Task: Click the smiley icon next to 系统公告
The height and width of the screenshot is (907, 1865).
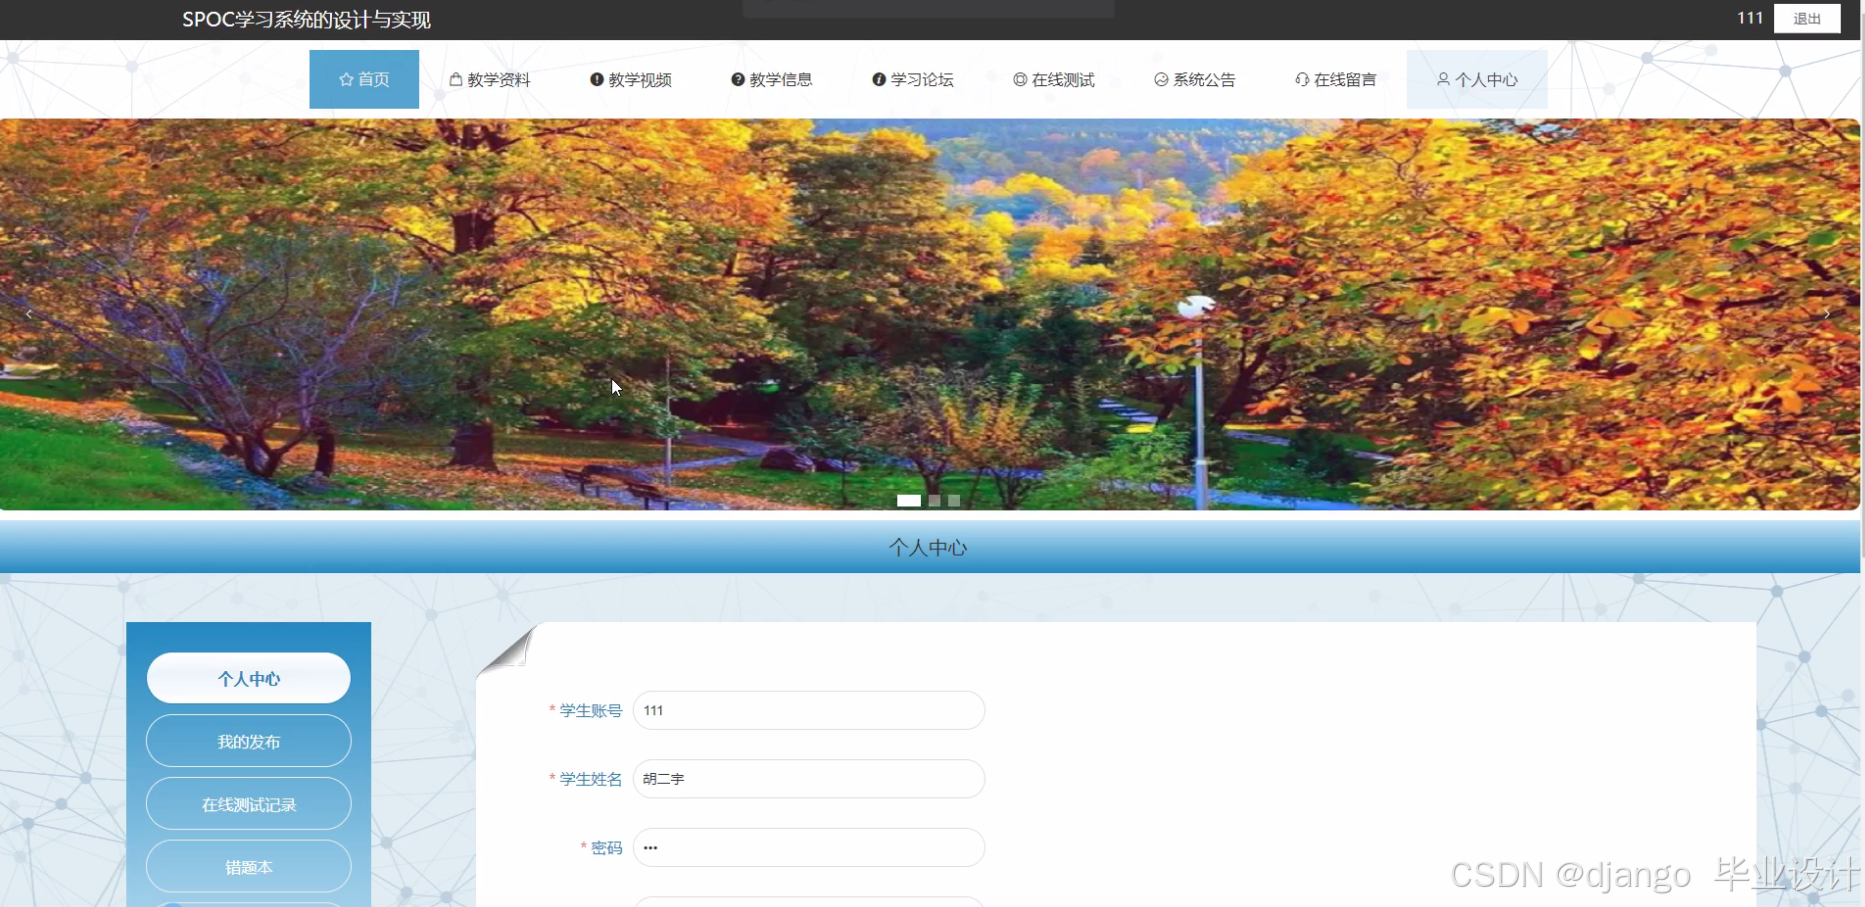Action: click(1160, 79)
